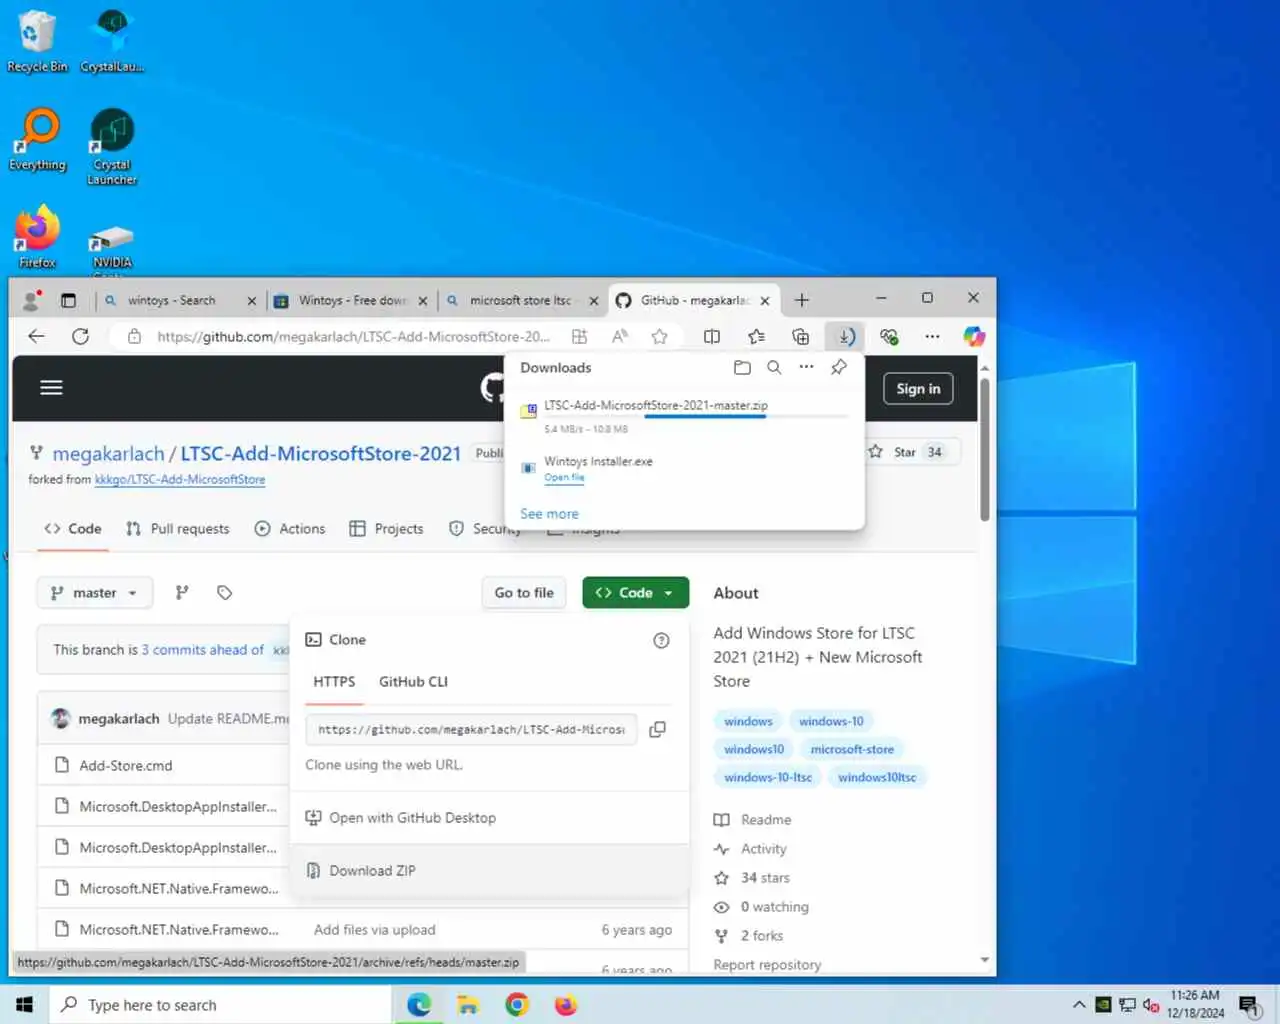Open Chrome from the taskbar

[x=517, y=1005]
